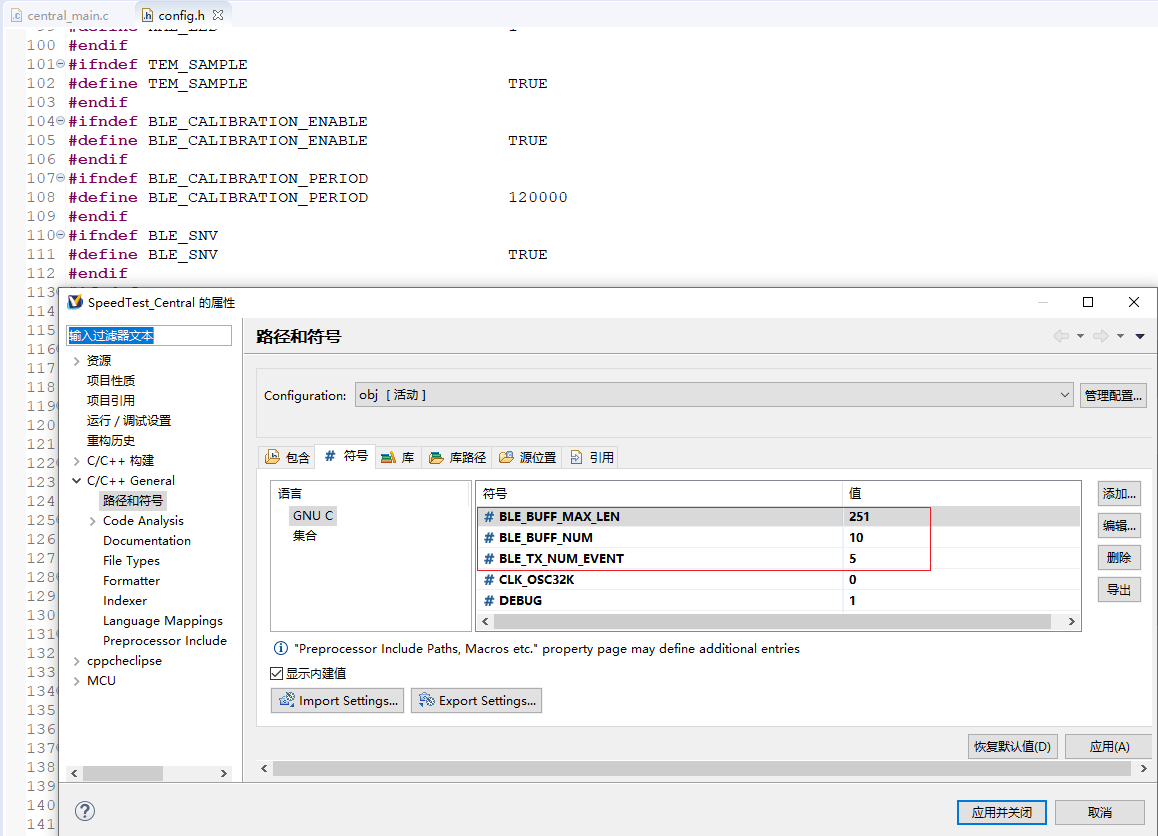
Task: Click the help question mark icon
Action: point(85,811)
